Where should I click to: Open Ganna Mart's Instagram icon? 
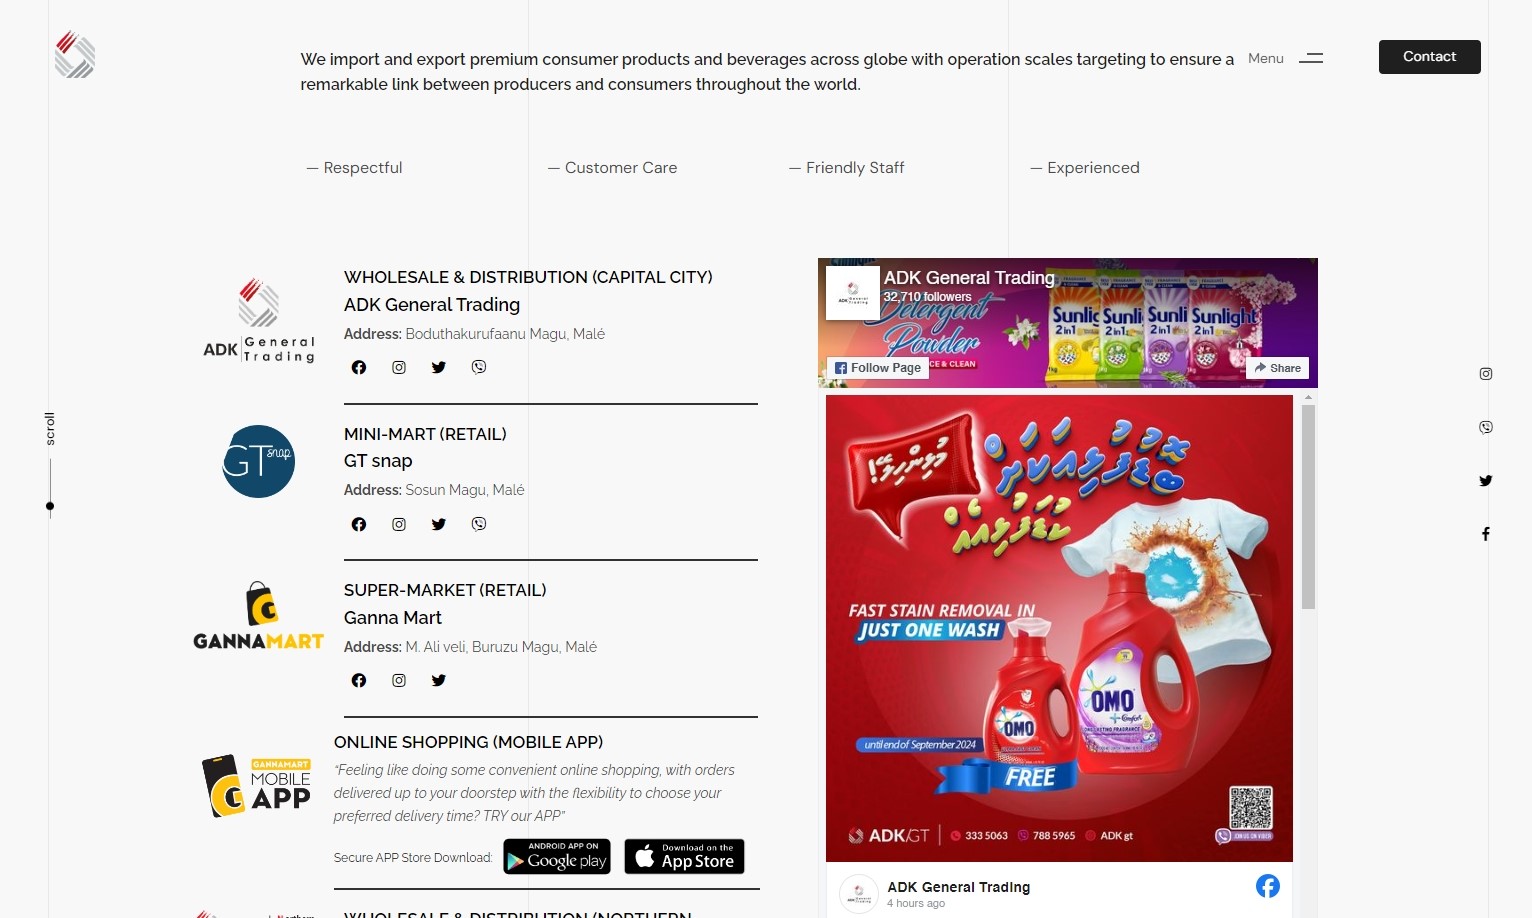click(x=399, y=680)
